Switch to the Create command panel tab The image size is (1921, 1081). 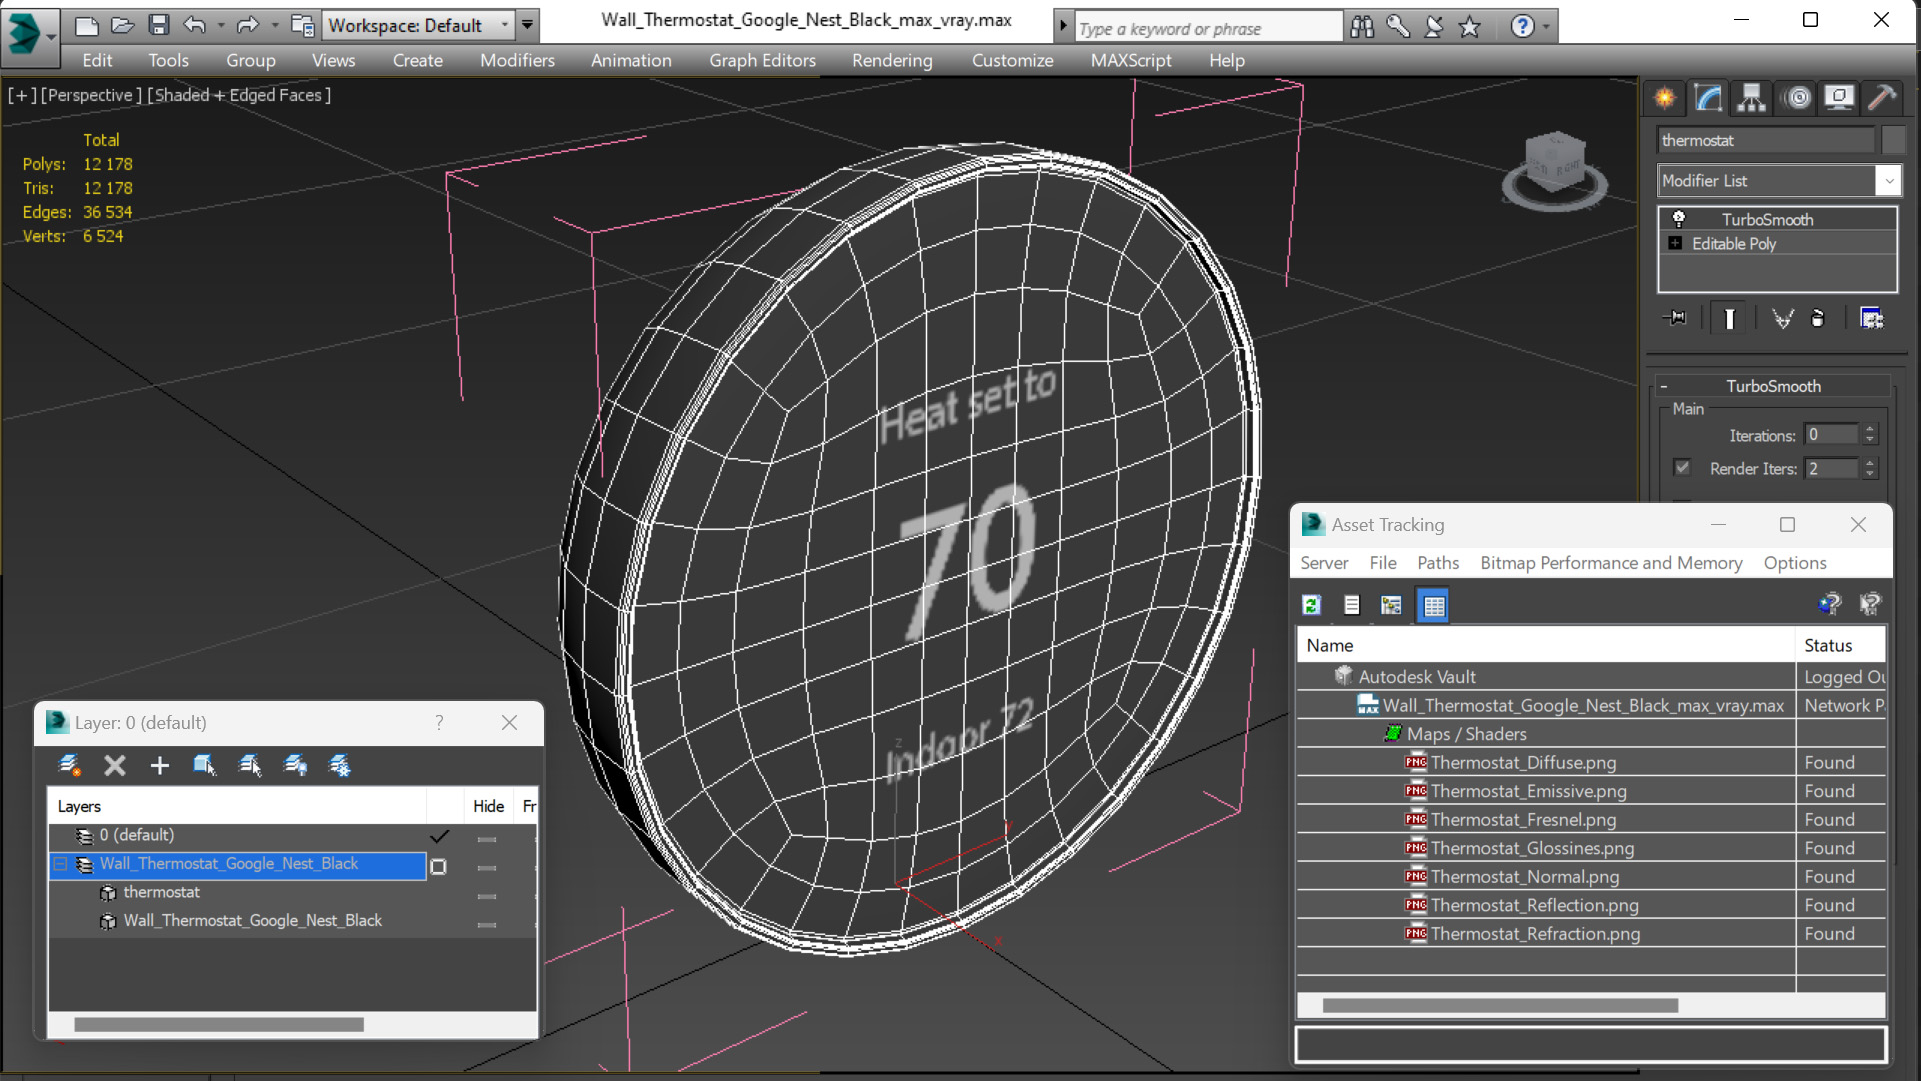[1665, 97]
